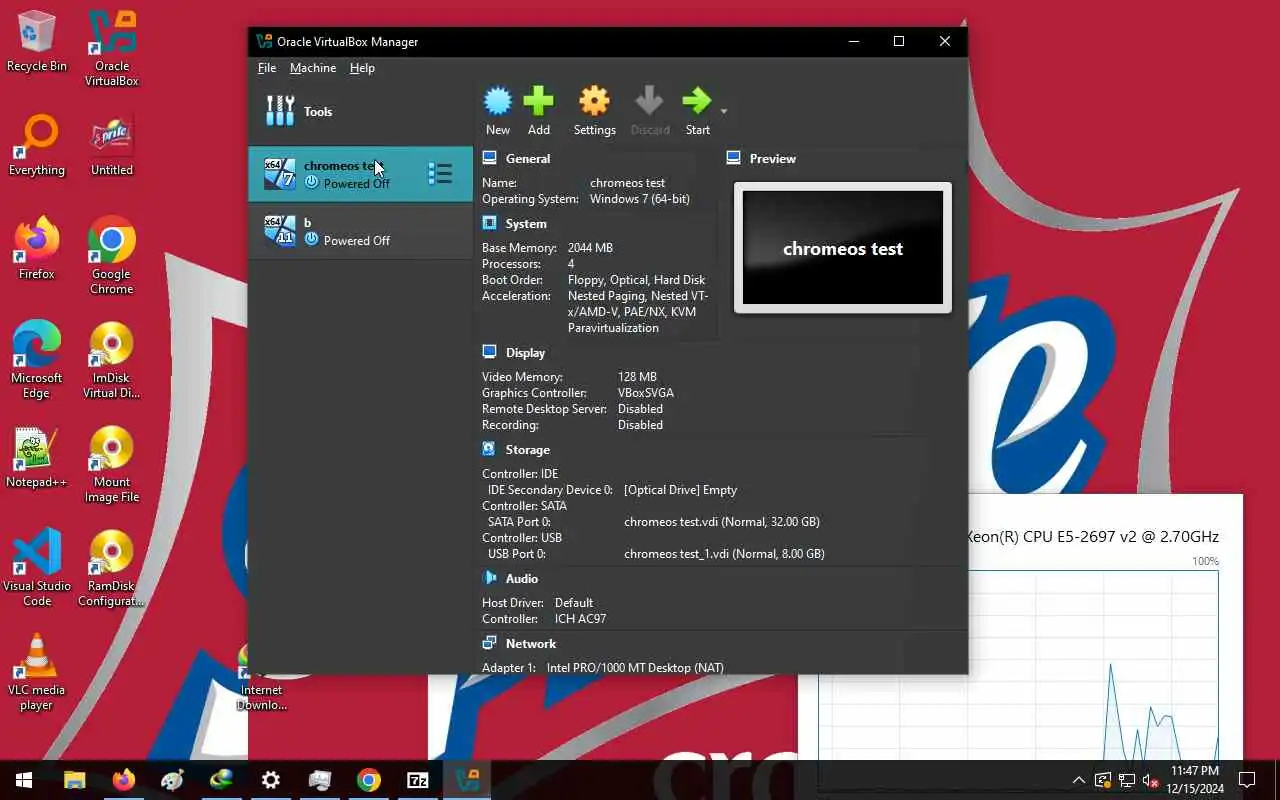Open the Recycle Bin desktop icon
Screen dimensions: 1280x800
pos(37,42)
